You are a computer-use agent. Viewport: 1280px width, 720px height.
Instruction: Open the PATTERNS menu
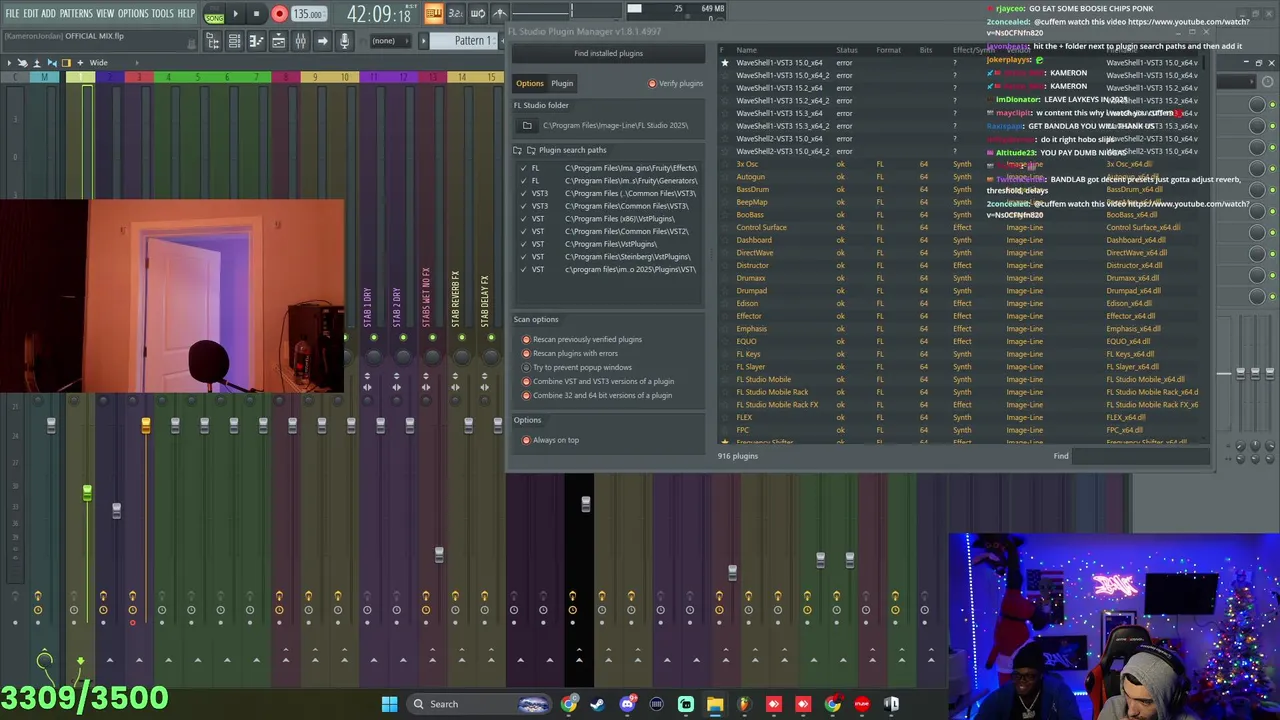76,14
